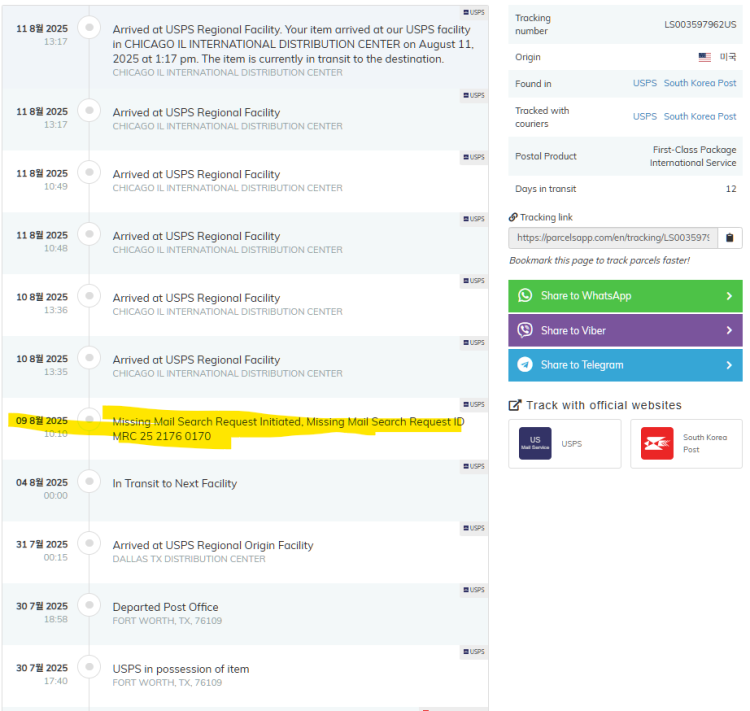This screenshot has height=711, width=750.
Task: Open South Korea Post in Tracked with couriers
Action: pyautogui.click(x=700, y=117)
